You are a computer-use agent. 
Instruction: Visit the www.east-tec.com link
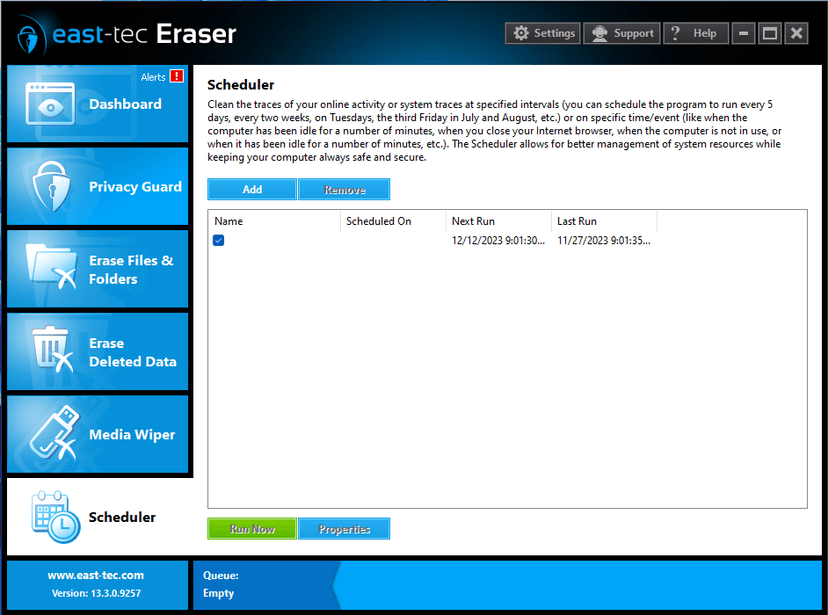click(96, 575)
